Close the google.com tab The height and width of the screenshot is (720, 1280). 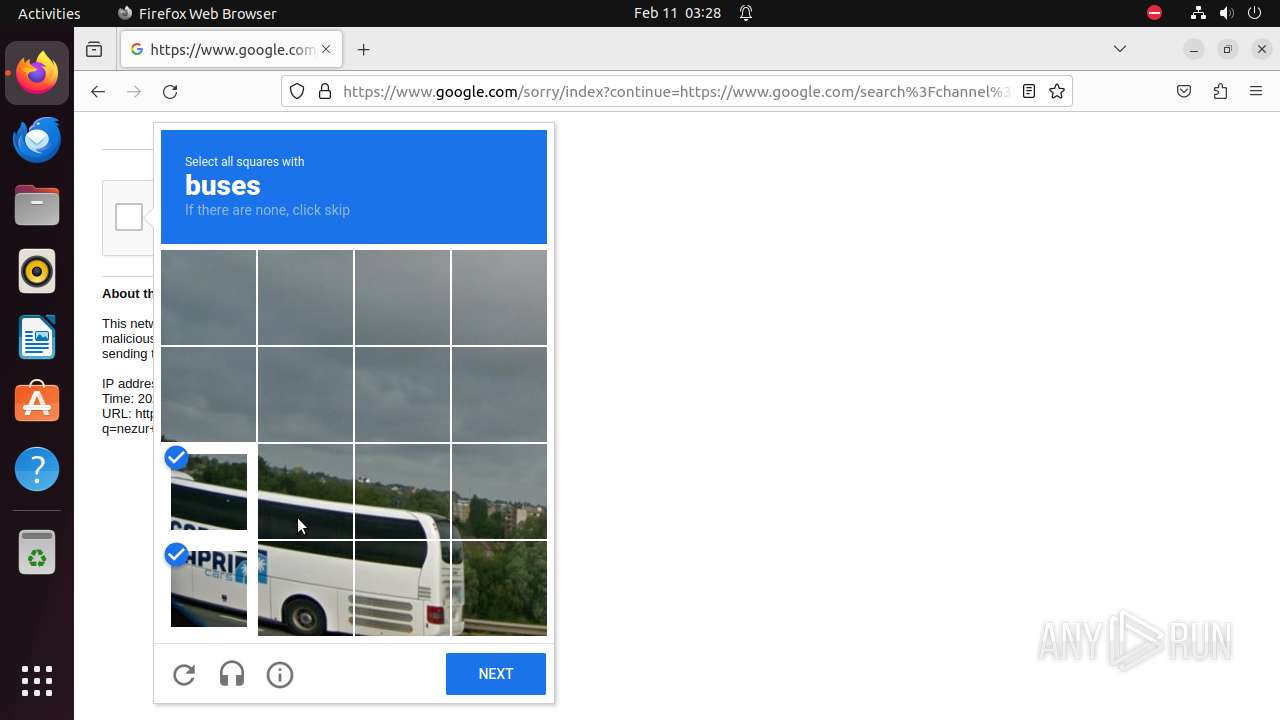coord(326,49)
